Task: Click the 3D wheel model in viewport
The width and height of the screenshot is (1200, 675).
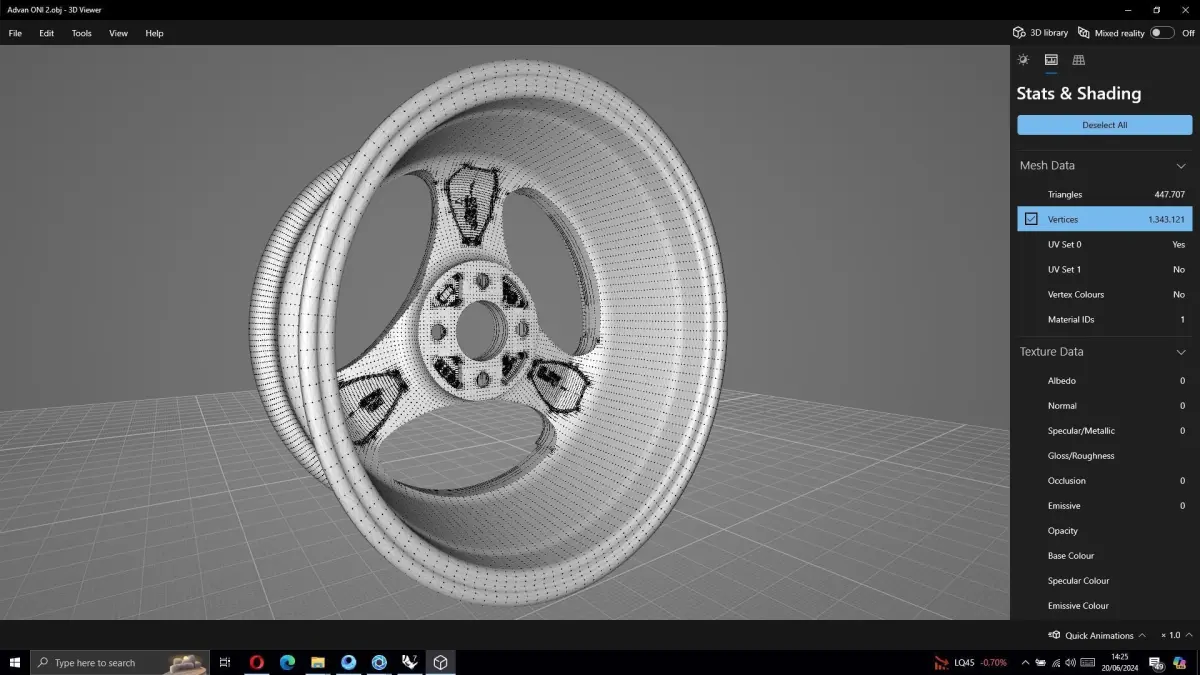Action: tap(488, 330)
